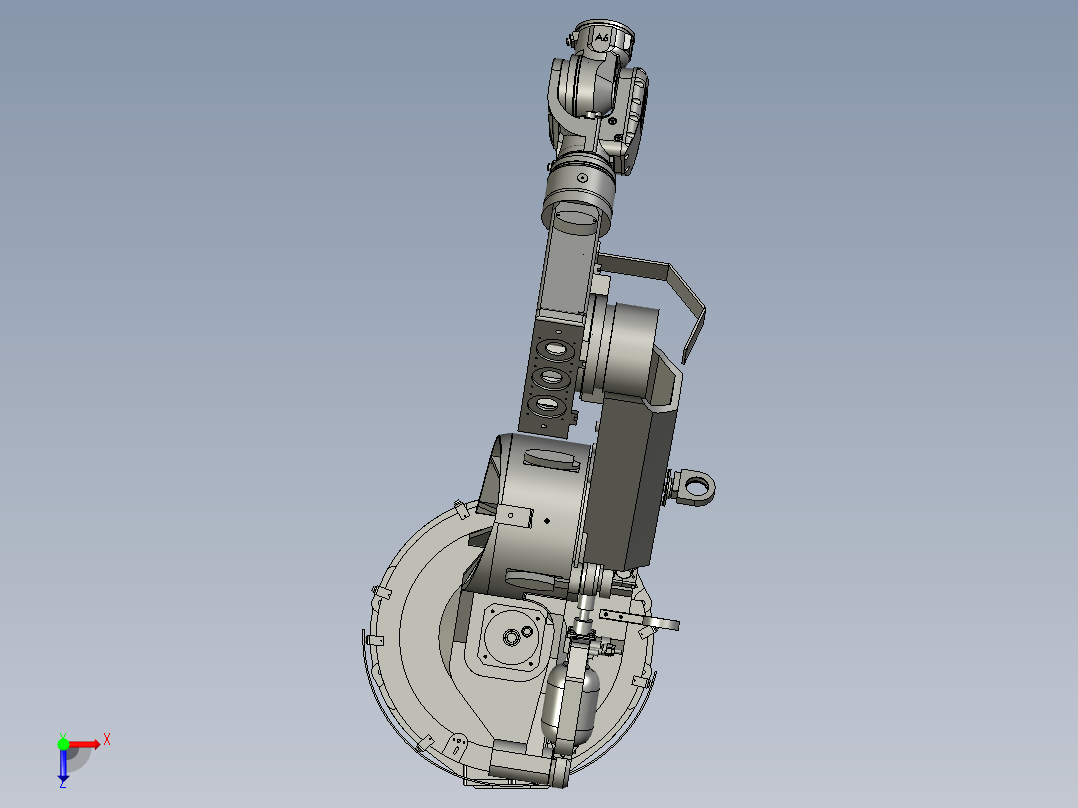Select the lifting eye ring on the robot arm
Viewport: 1078px width, 808px height.
(x=697, y=488)
